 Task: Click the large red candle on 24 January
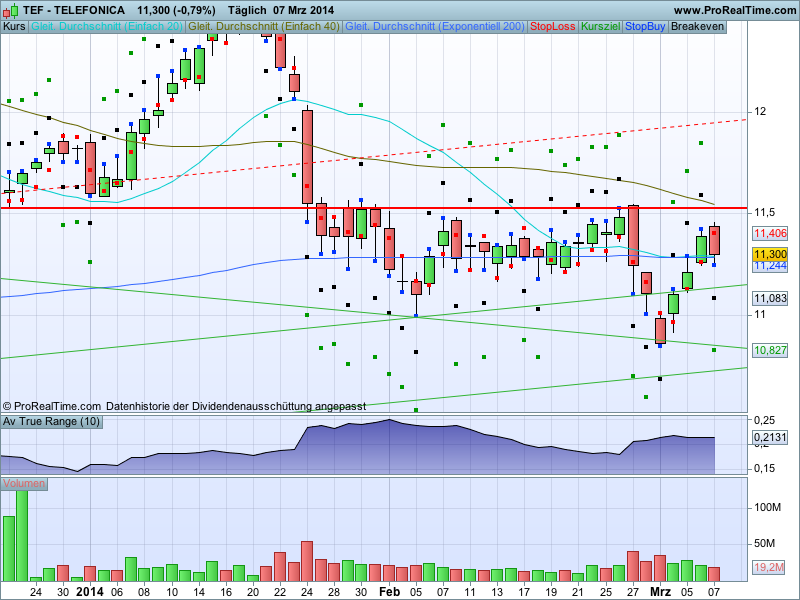pos(307,157)
